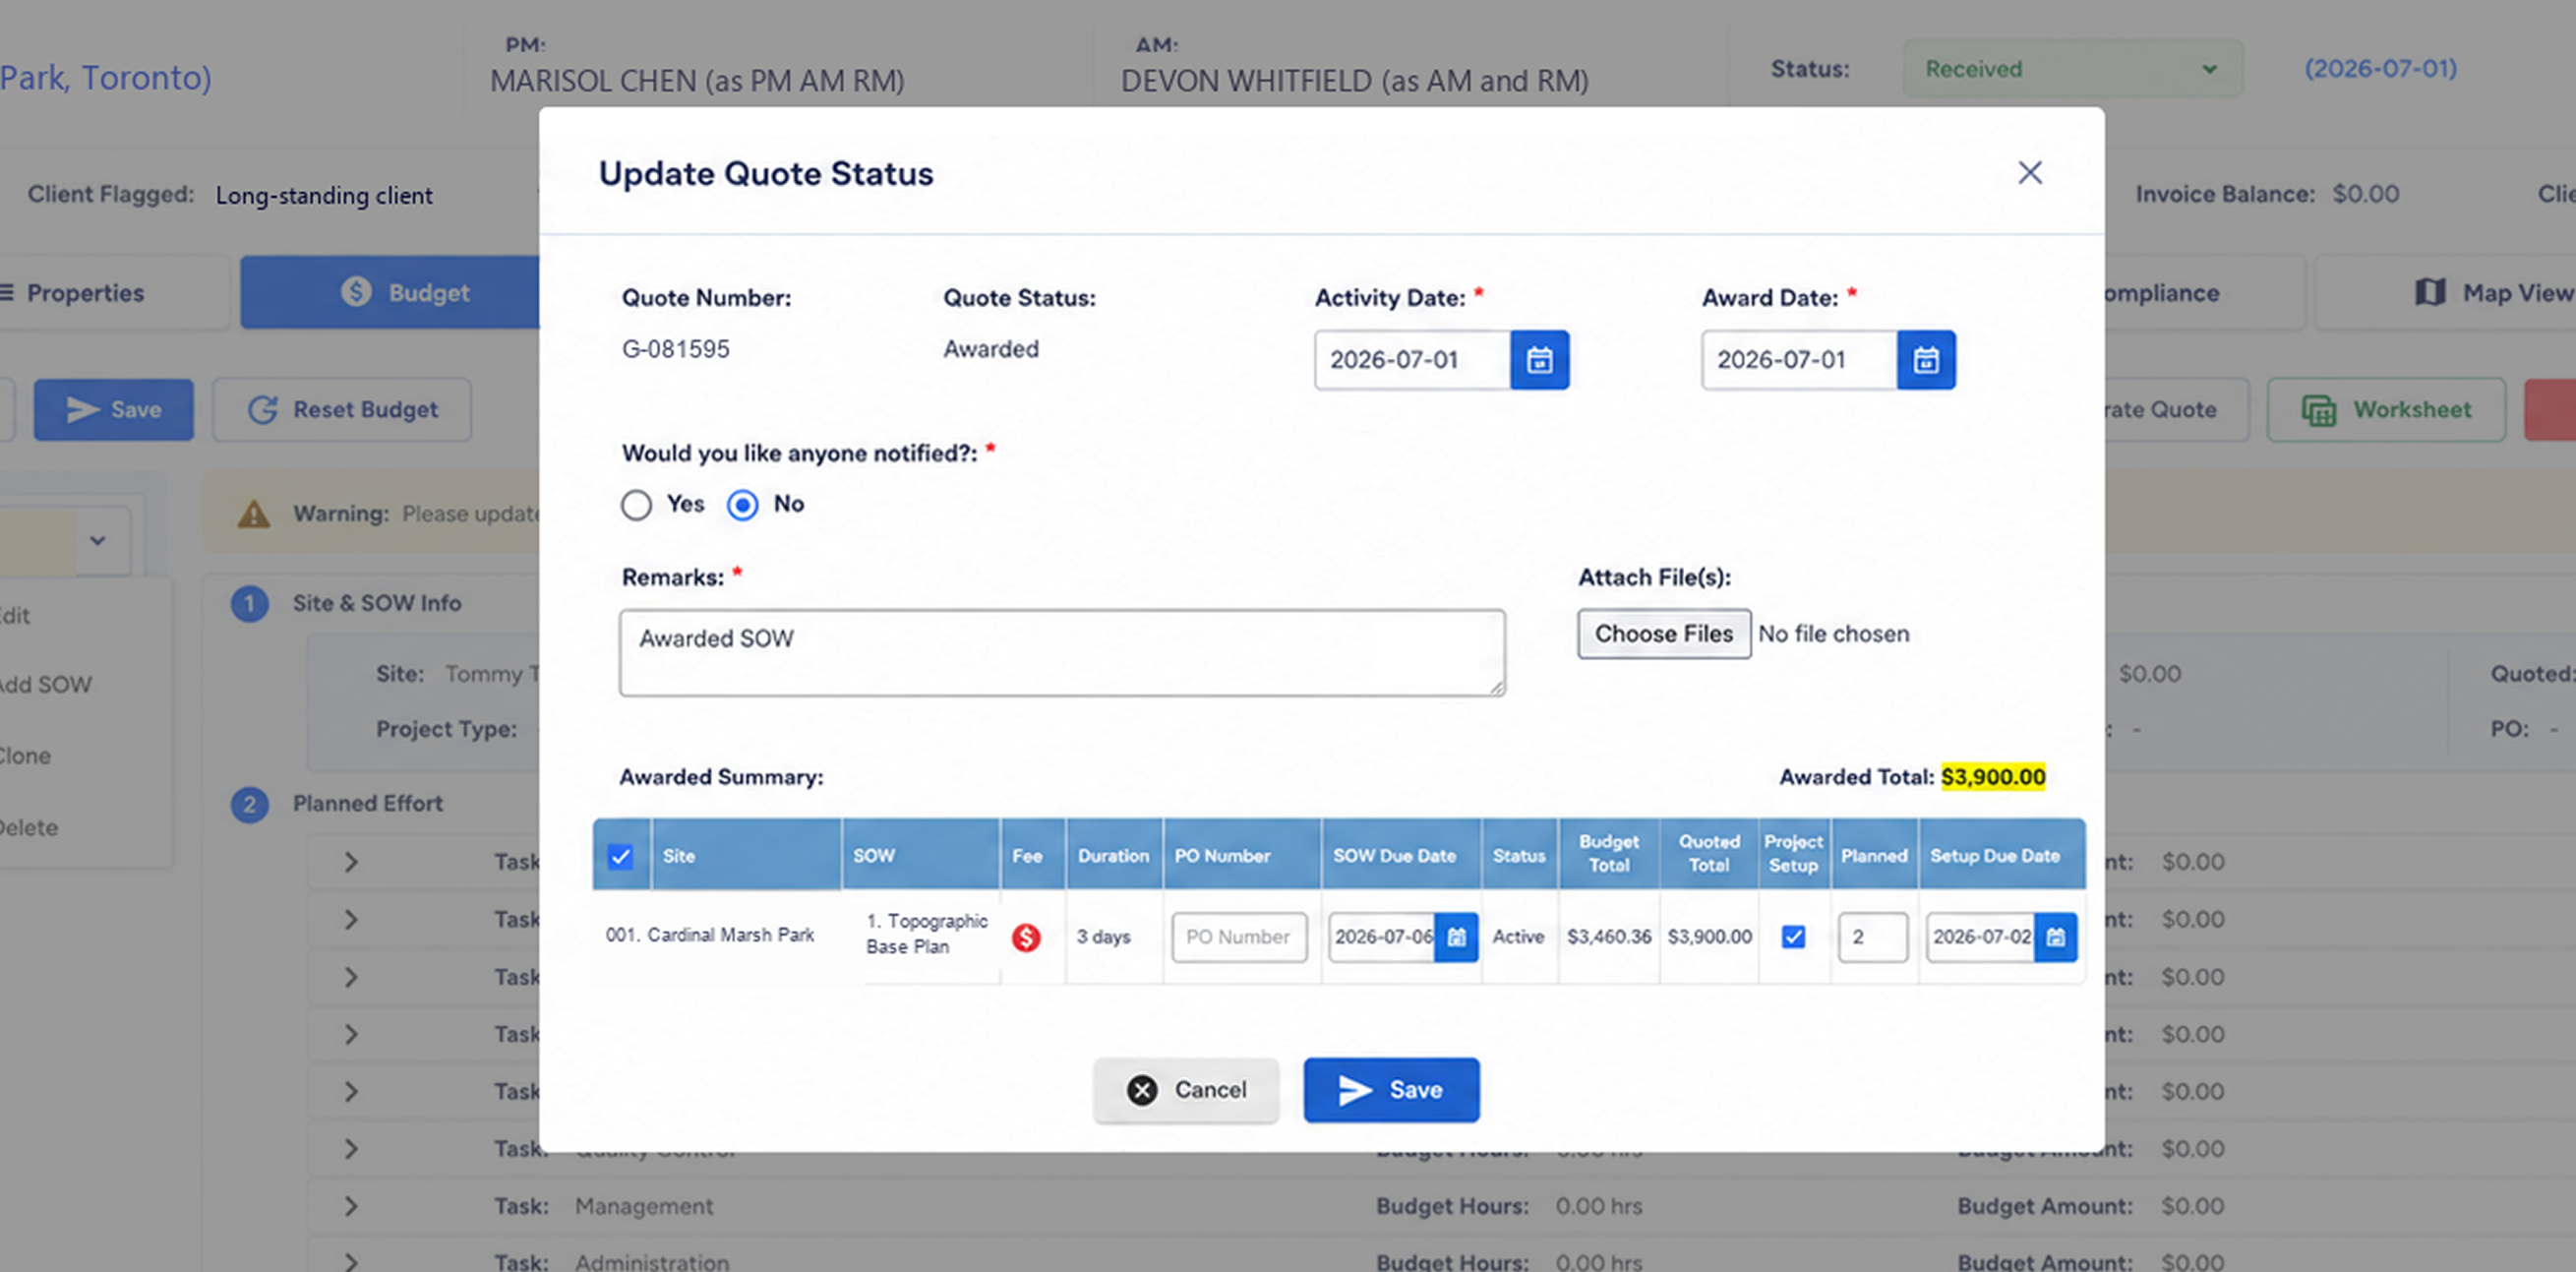This screenshot has width=2576, height=1272.
Task: Expand the Management task row
Action: [350, 1206]
